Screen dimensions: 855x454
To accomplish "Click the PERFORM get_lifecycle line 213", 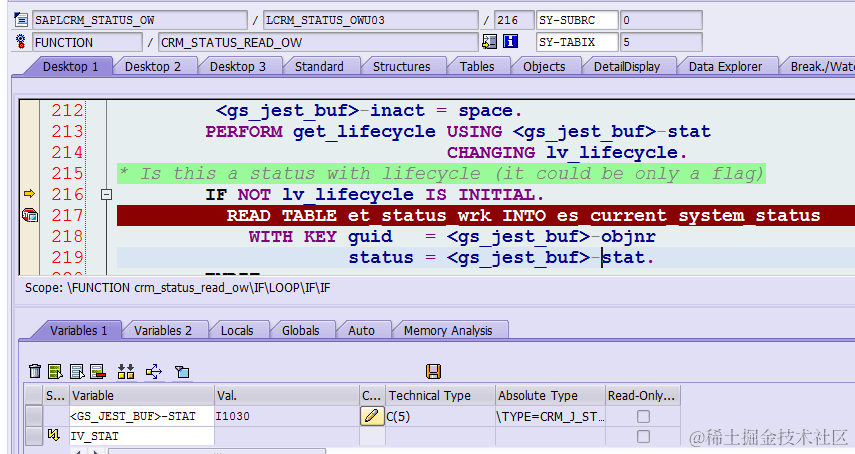I will coord(458,131).
